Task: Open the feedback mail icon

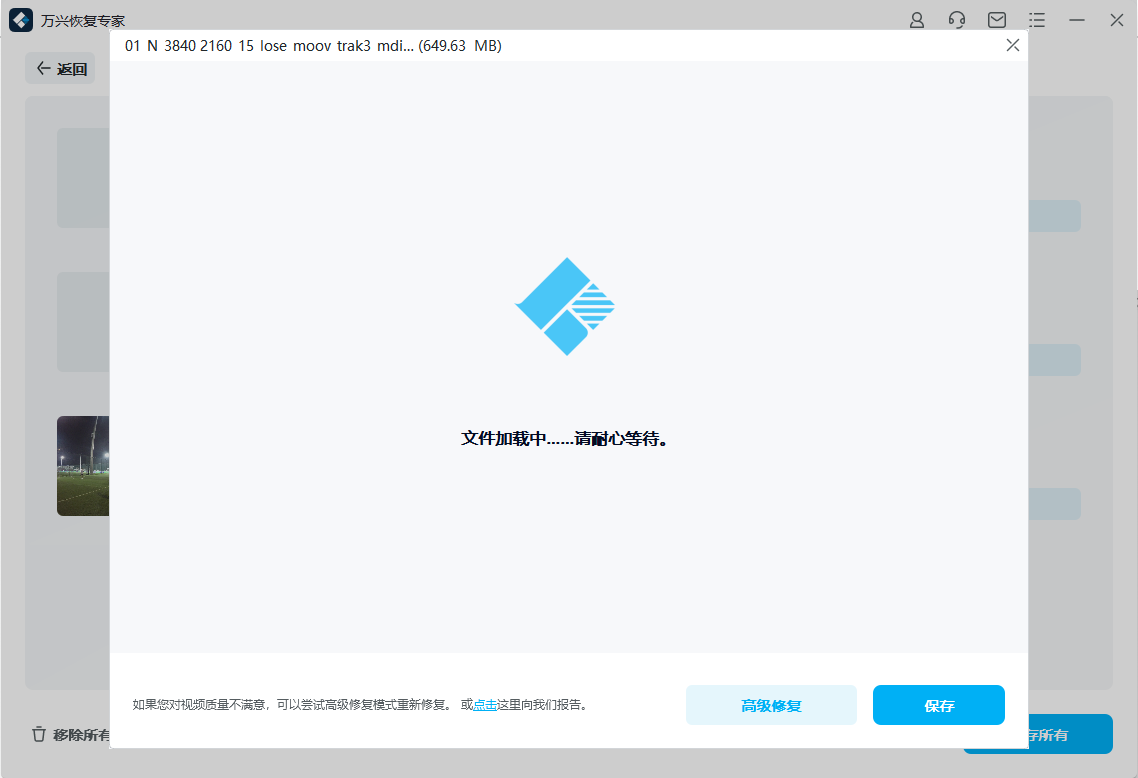Action: [x=996, y=20]
